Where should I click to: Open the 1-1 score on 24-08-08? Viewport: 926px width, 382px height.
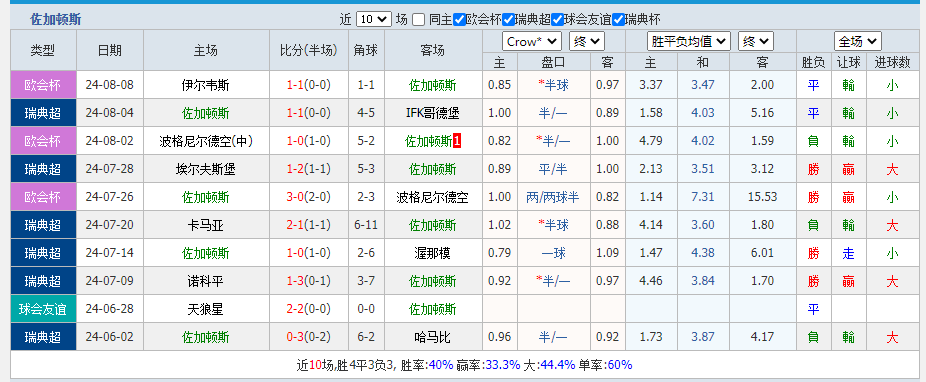click(295, 85)
